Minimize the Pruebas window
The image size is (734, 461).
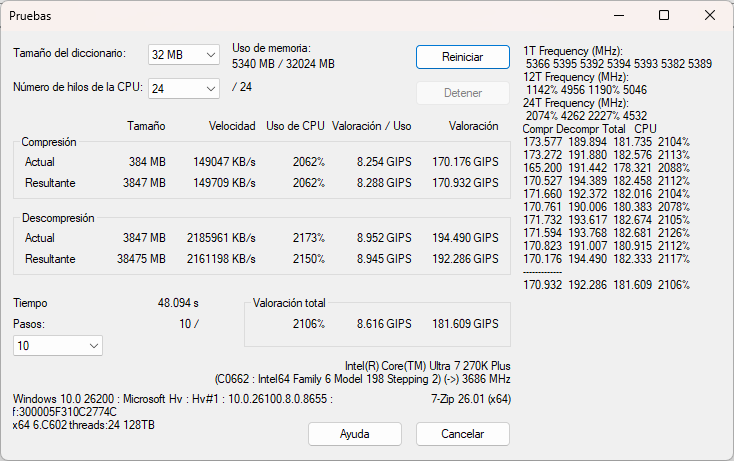619,15
